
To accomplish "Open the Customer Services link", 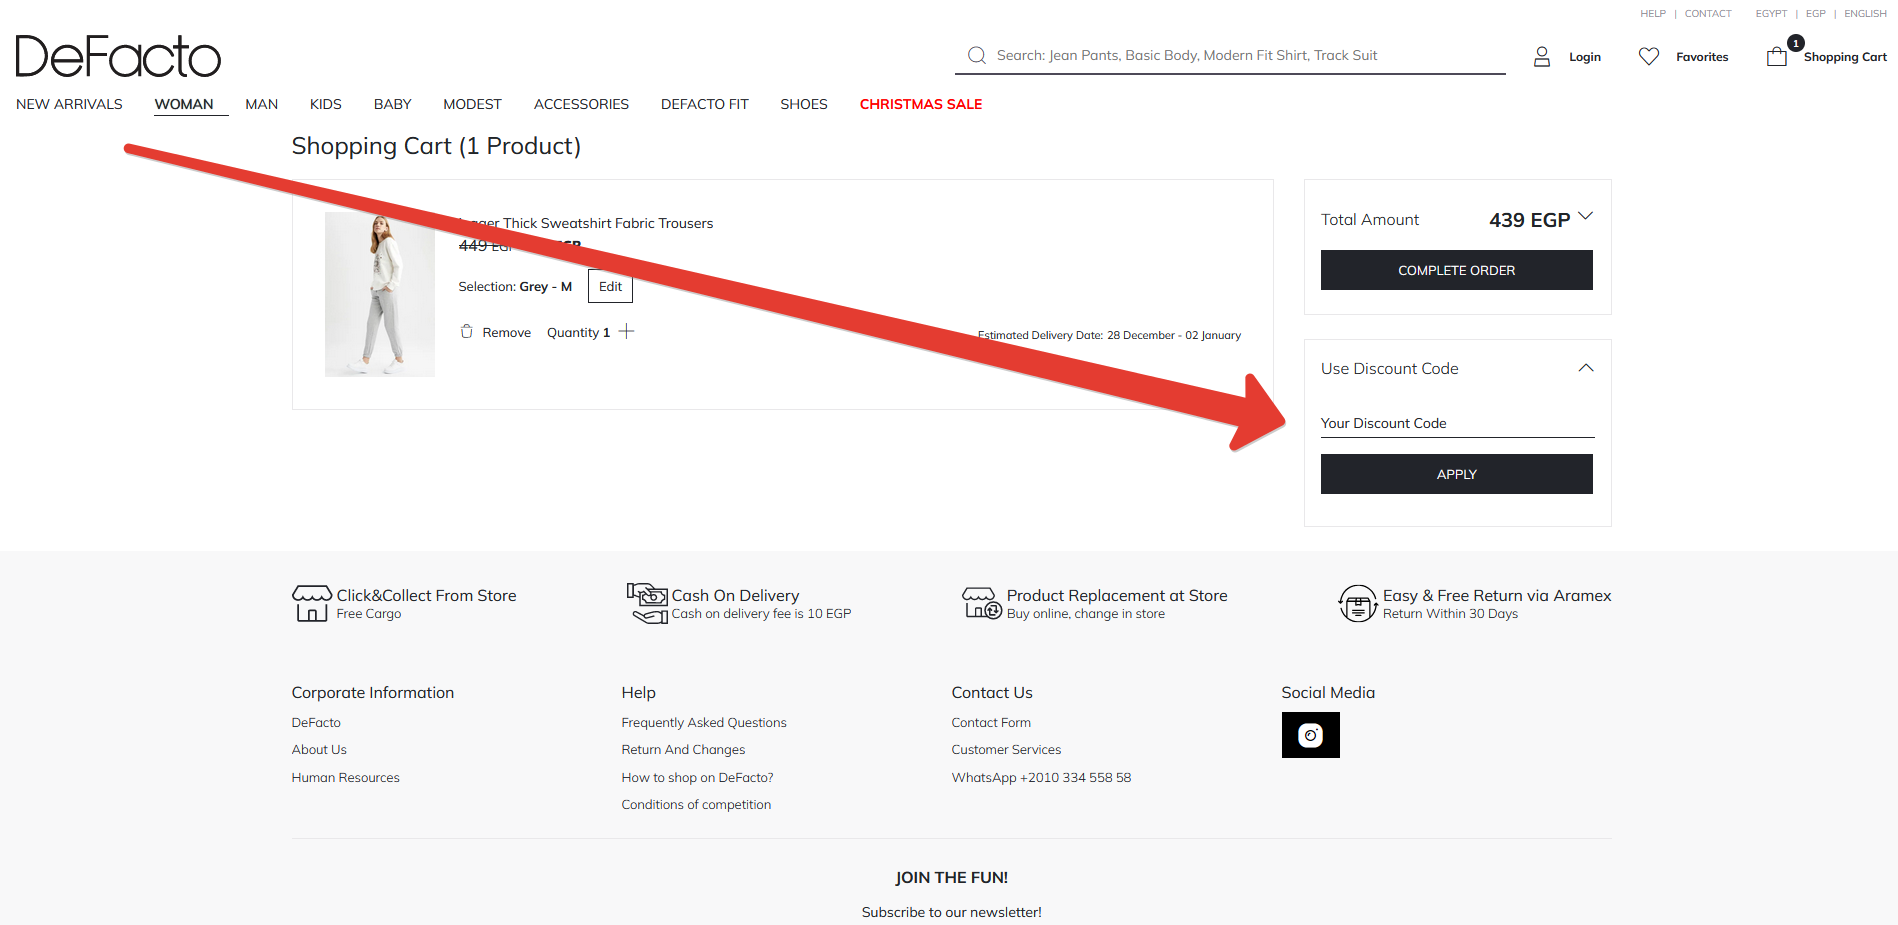I will click(x=1006, y=749).
